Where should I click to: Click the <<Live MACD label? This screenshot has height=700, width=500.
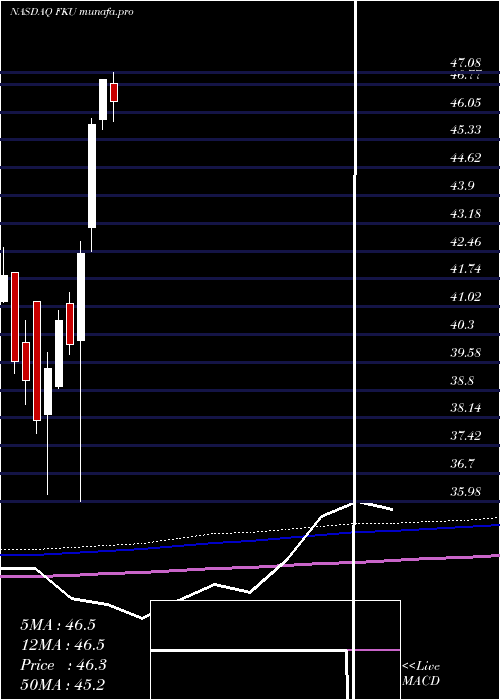pyautogui.click(x=421, y=673)
